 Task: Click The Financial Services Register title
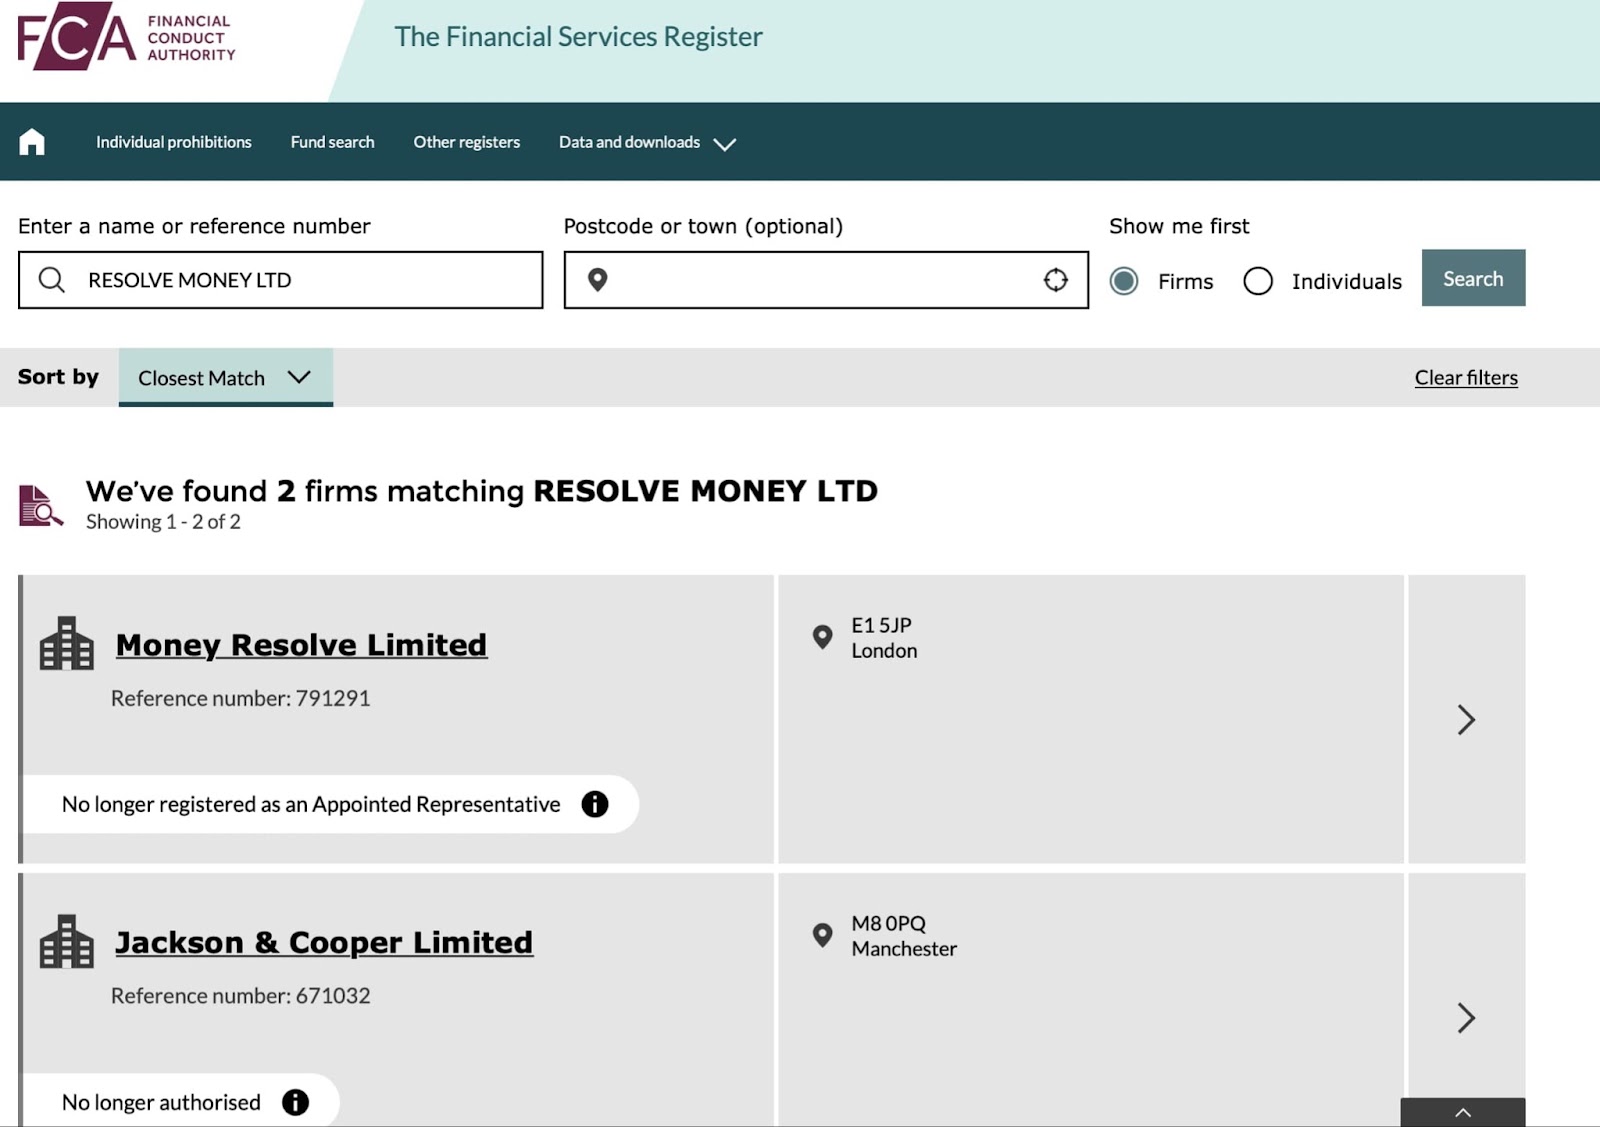578,37
